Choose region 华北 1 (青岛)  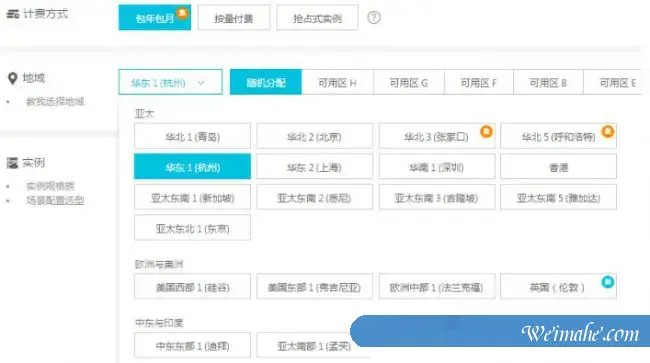click(x=192, y=136)
